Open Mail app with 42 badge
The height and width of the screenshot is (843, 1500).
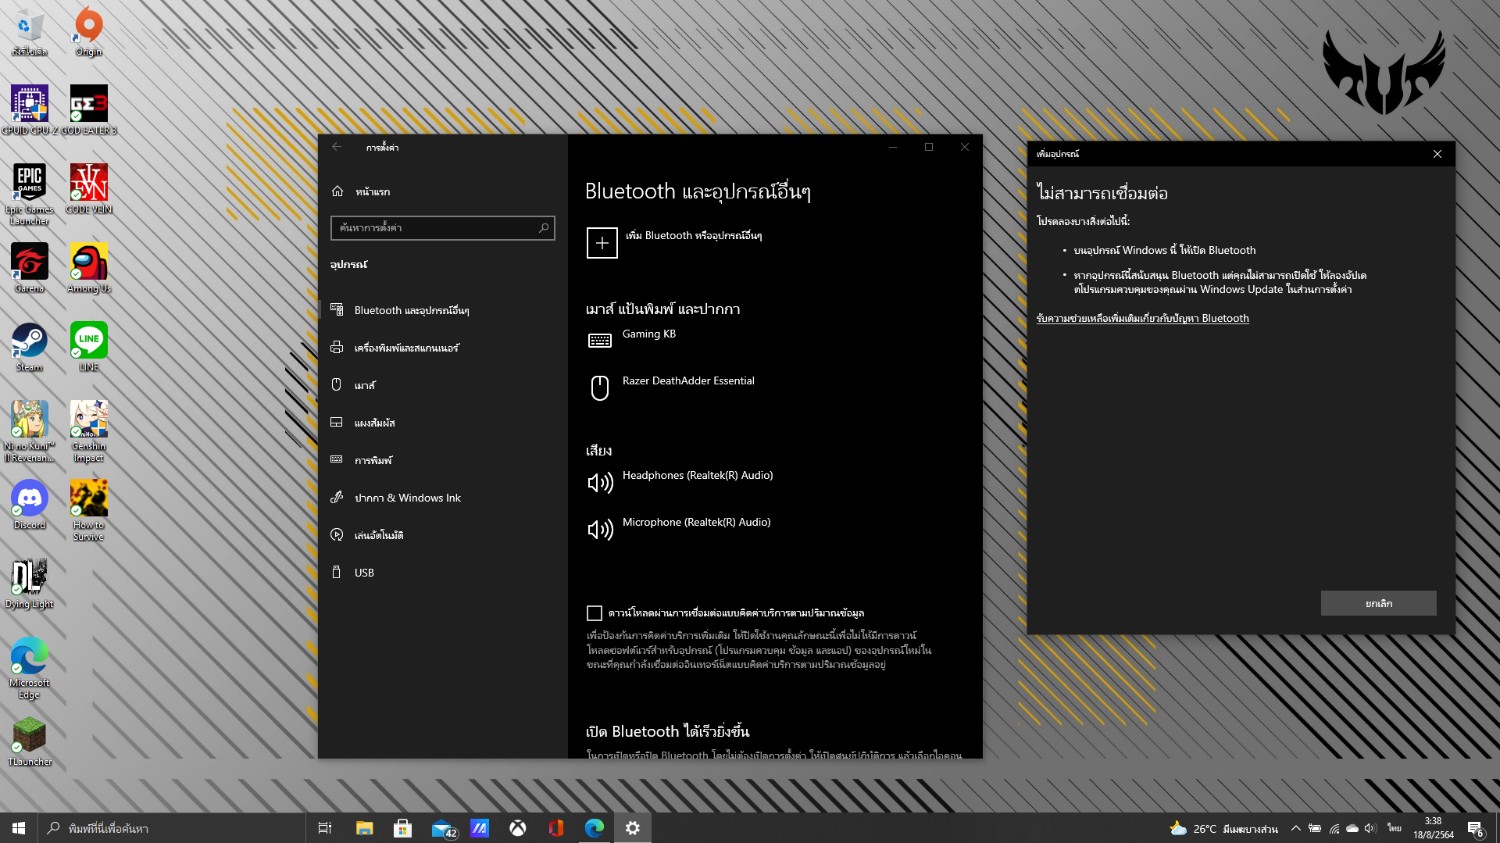click(x=443, y=828)
